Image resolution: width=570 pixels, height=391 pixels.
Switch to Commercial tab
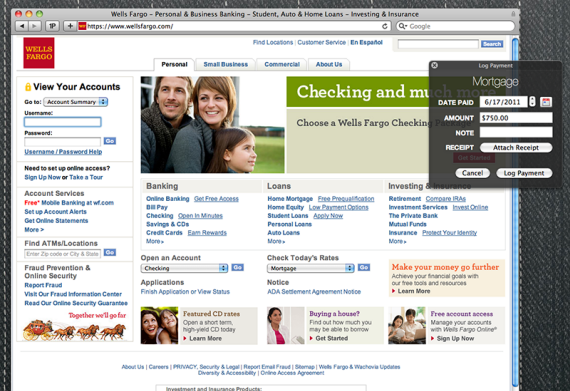(x=282, y=64)
